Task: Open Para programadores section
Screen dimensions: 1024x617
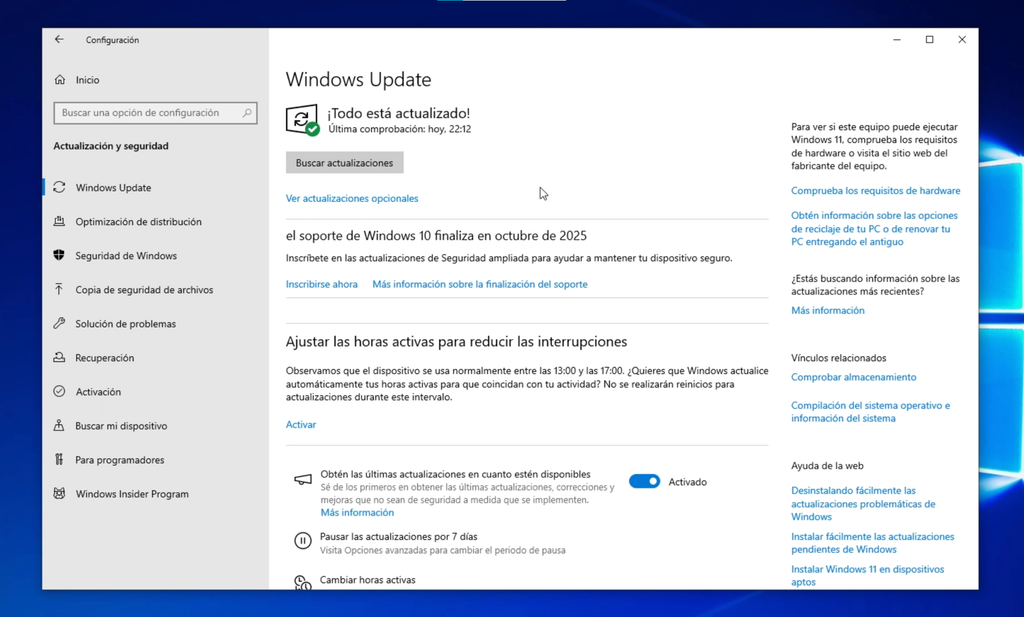Action: click(x=120, y=460)
